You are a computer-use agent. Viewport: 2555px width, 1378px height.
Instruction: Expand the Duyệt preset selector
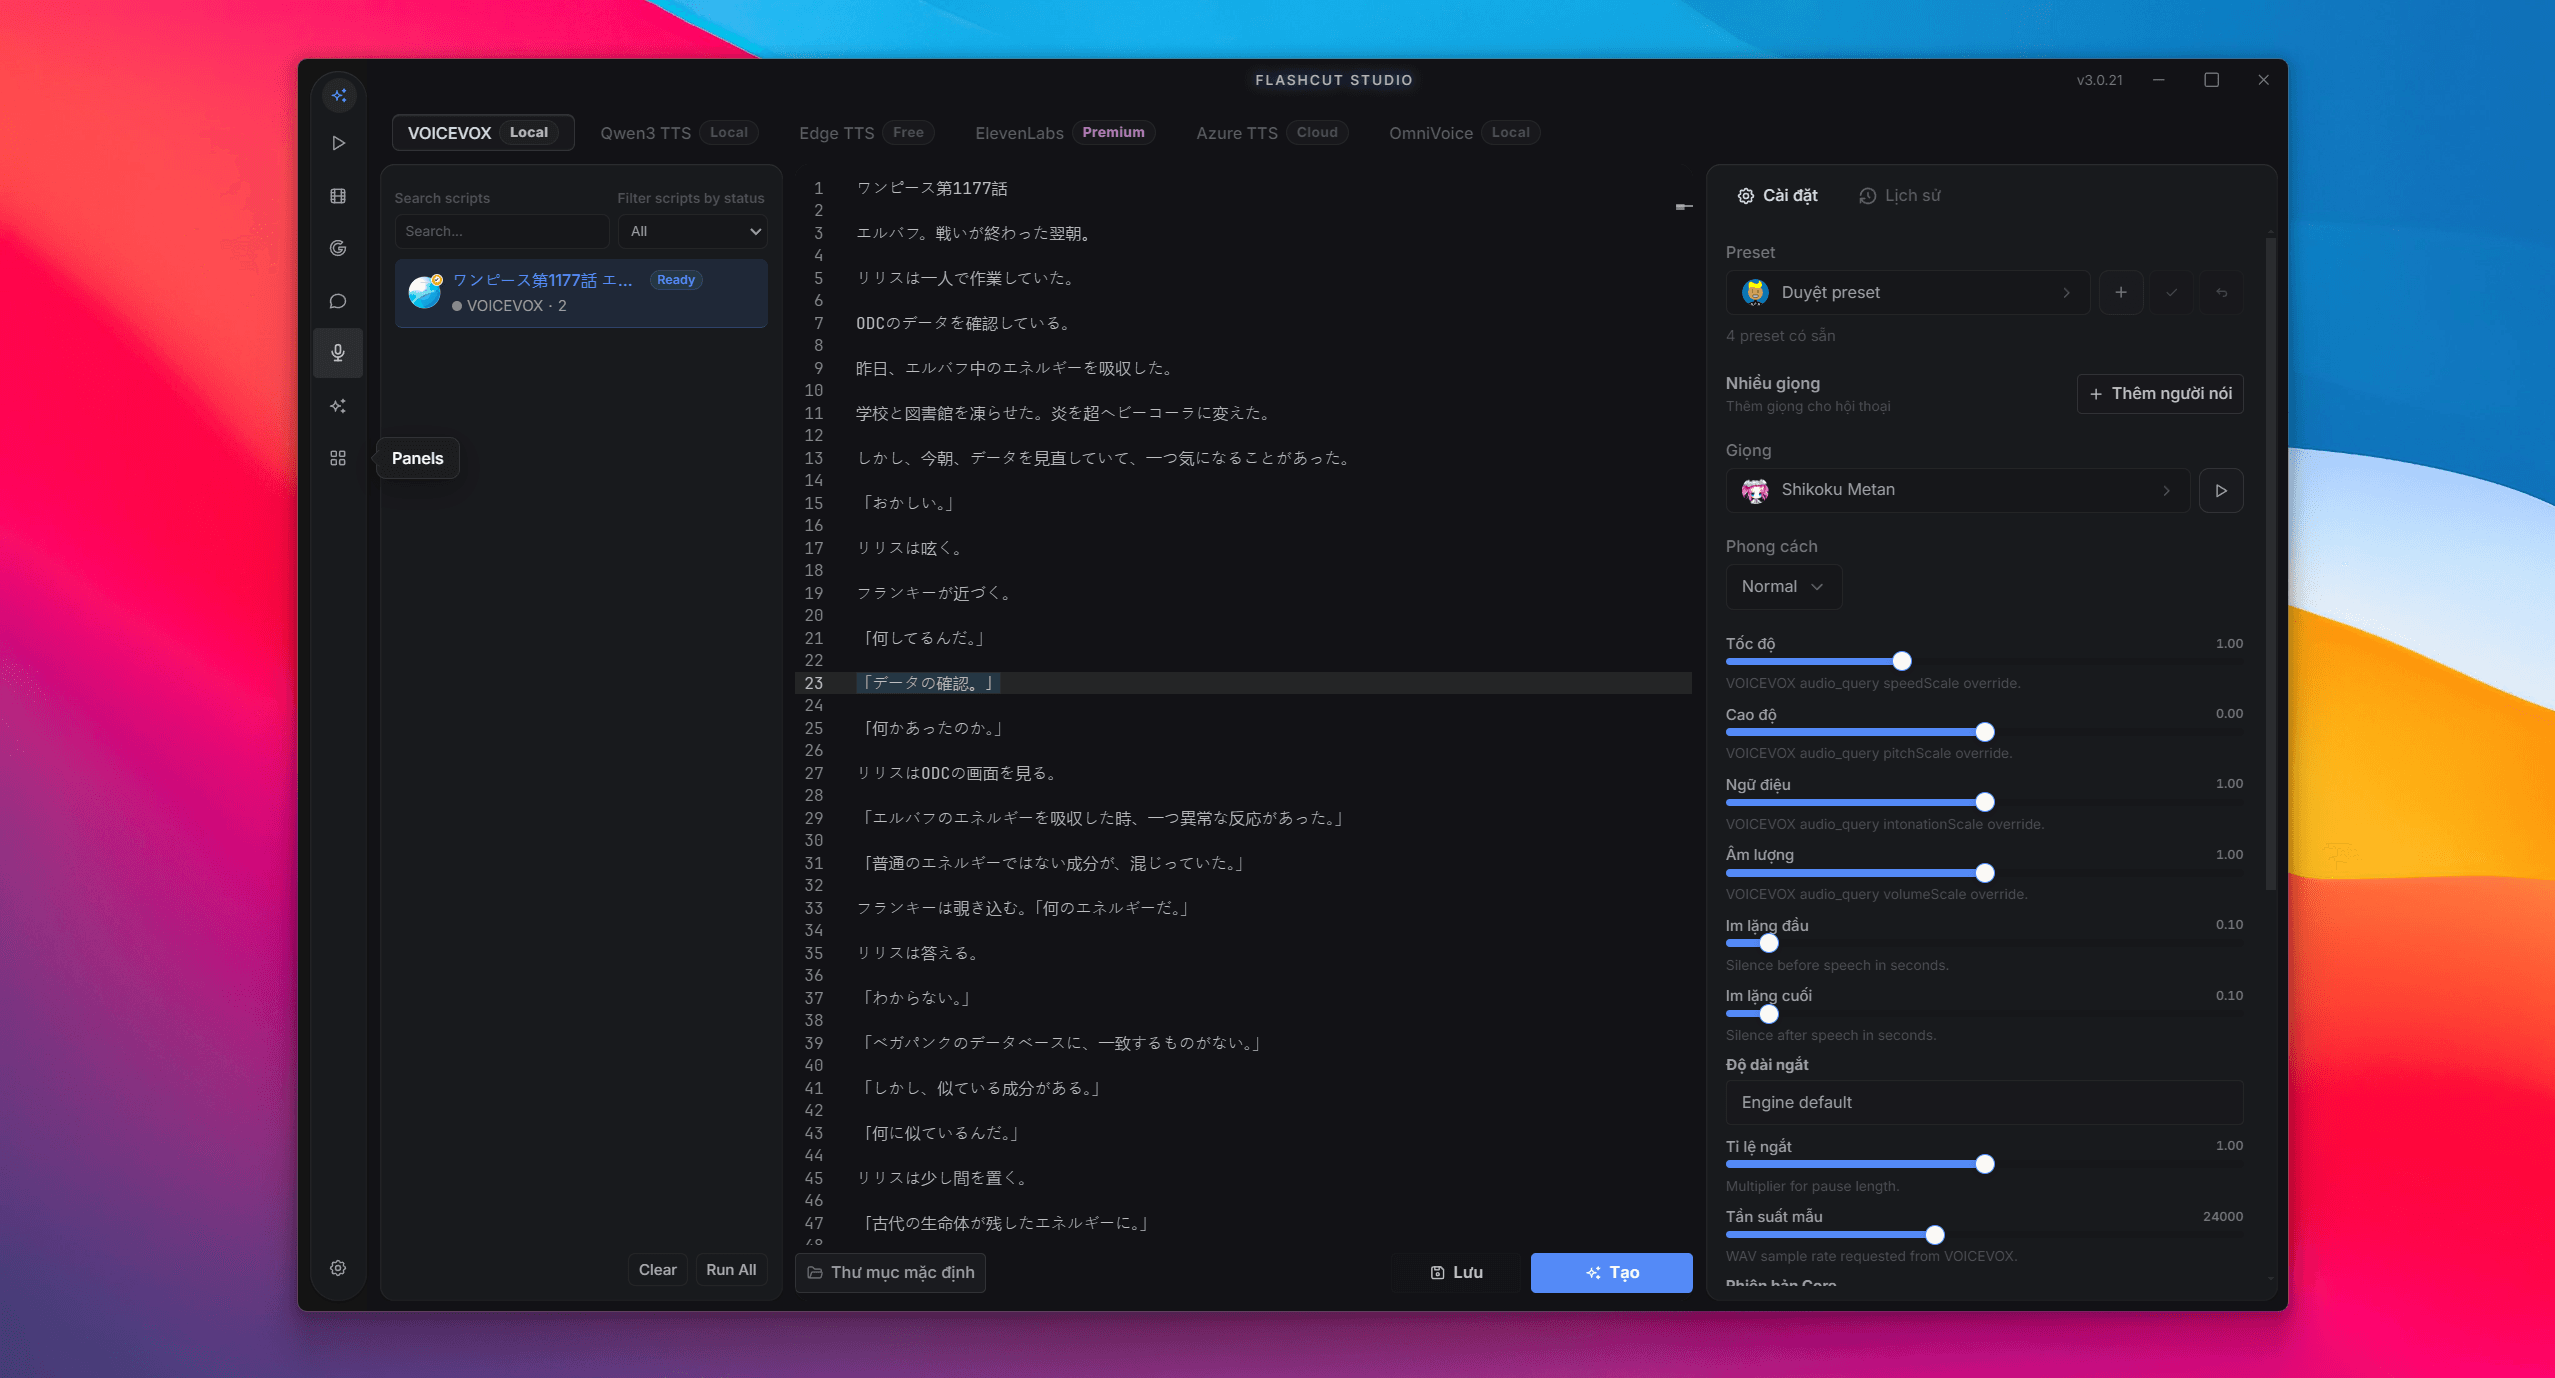coord(1907,292)
